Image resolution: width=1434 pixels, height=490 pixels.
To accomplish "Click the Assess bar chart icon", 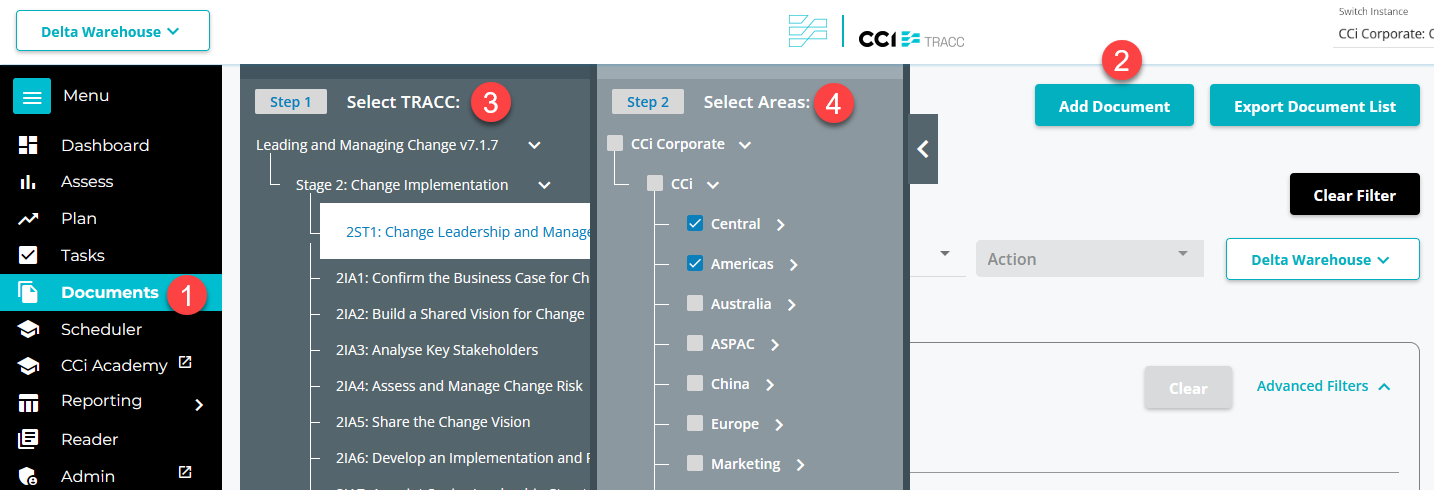I will click(x=28, y=182).
